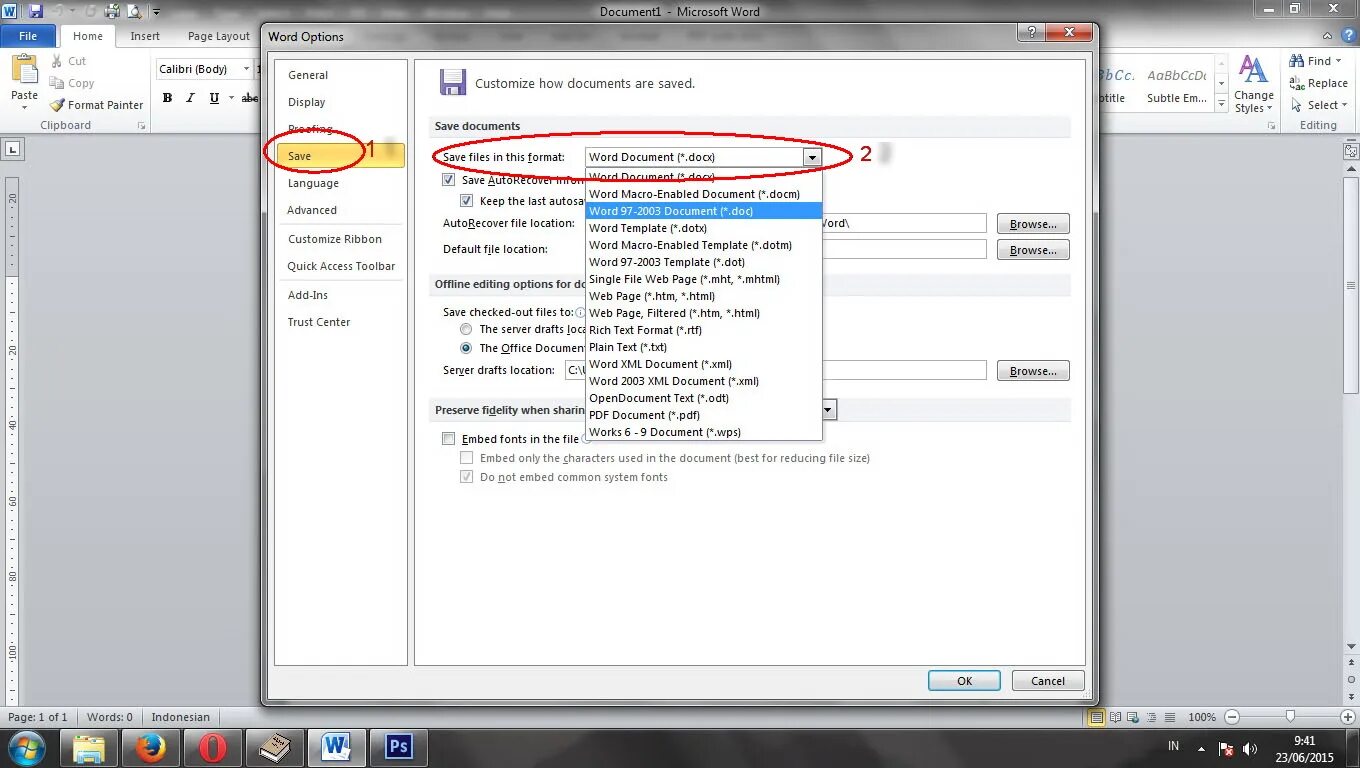Image resolution: width=1360 pixels, height=768 pixels.
Task: Select the Office Document Cache radio button
Action: (466, 348)
